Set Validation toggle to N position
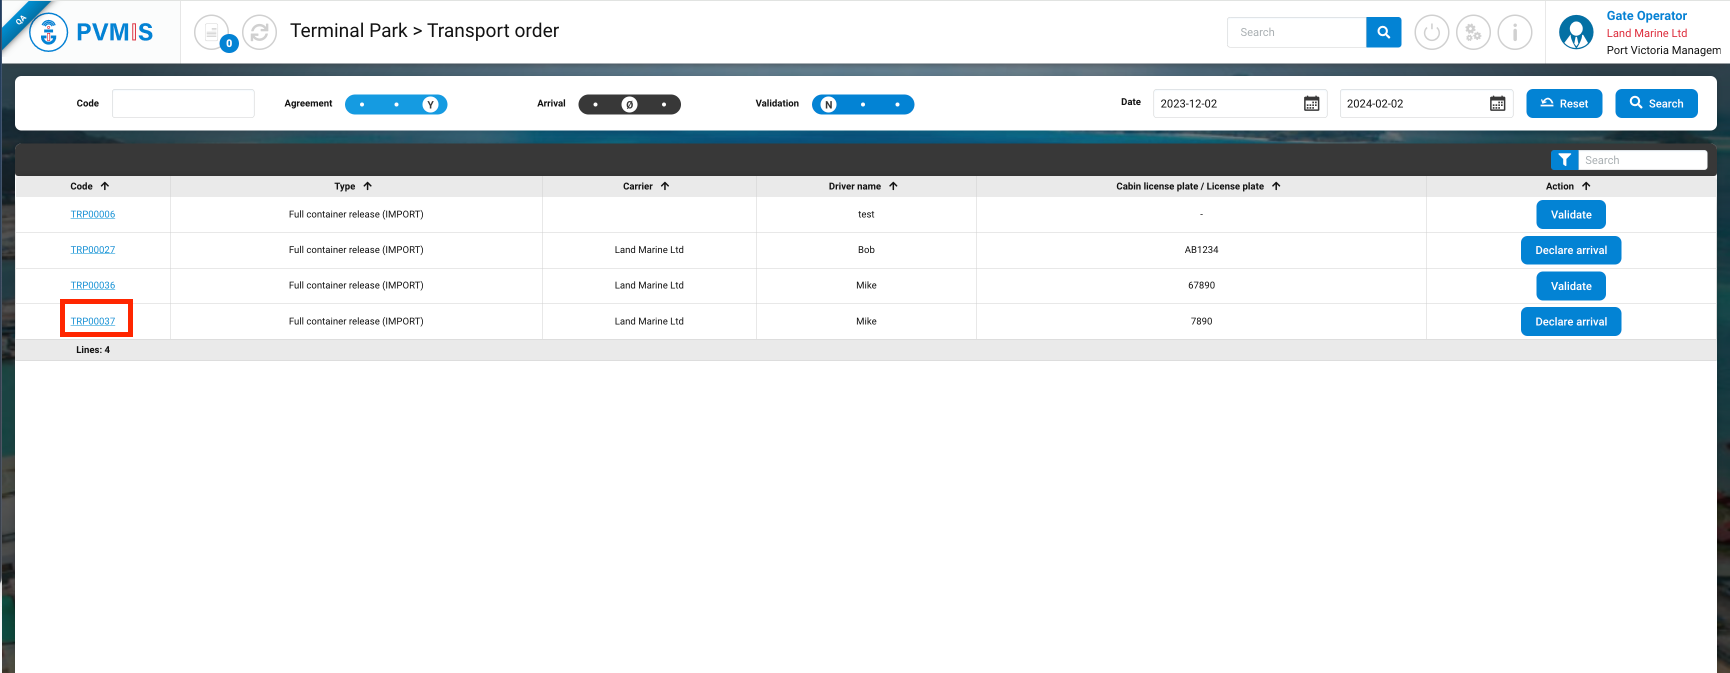 tap(828, 105)
